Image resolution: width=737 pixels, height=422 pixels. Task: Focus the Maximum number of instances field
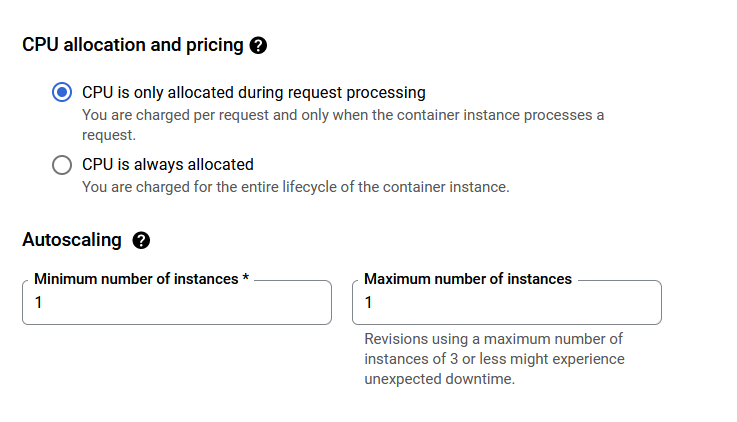507,302
